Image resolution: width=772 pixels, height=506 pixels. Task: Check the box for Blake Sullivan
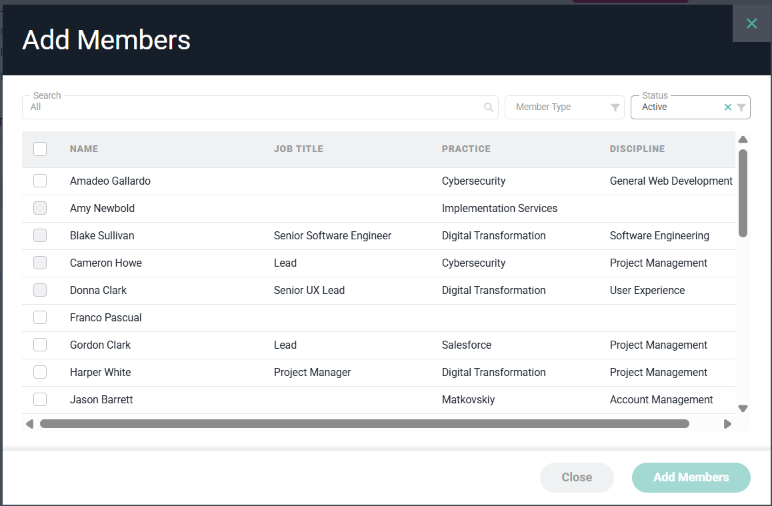pos(40,235)
